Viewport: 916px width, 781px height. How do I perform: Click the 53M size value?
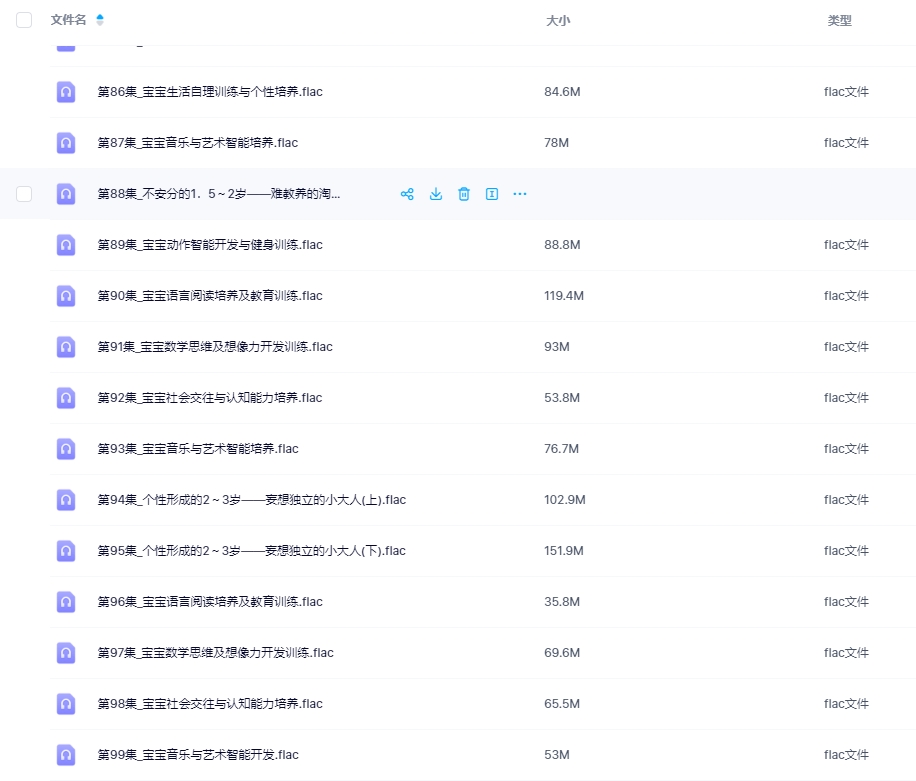pyautogui.click(x=556, y=754)
